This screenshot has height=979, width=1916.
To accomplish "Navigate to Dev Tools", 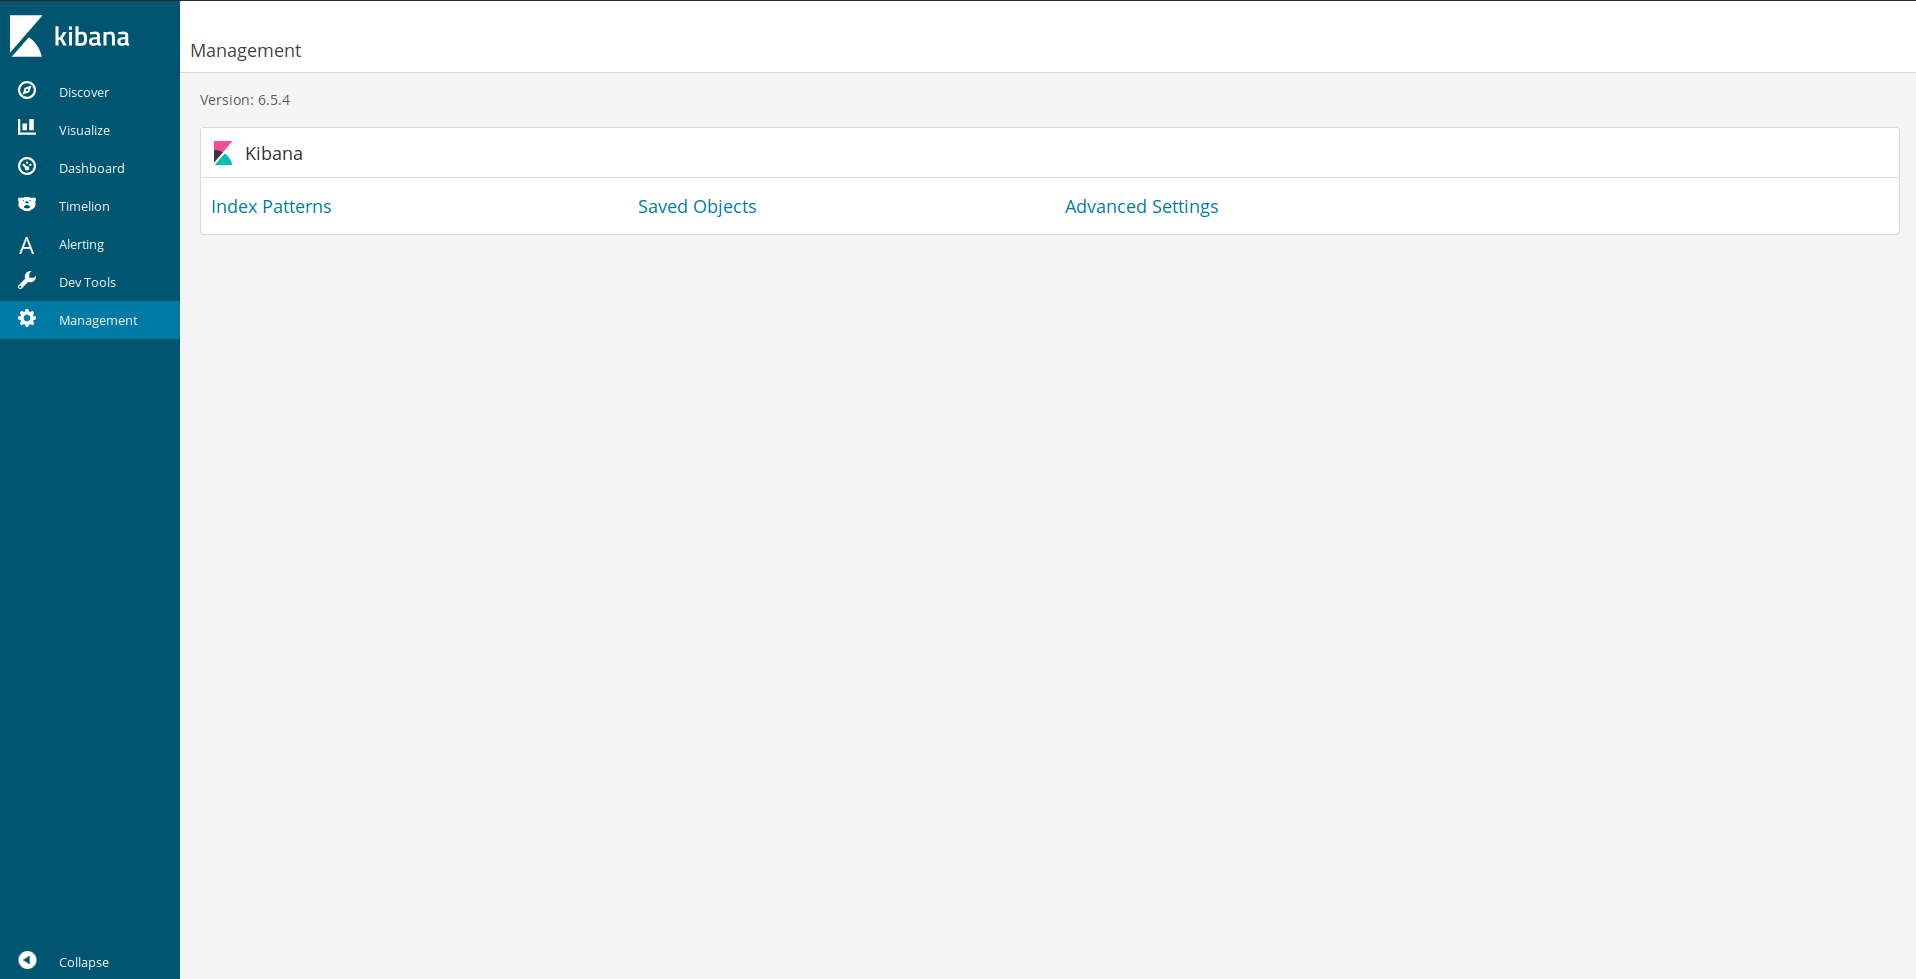I will (87, 282).
